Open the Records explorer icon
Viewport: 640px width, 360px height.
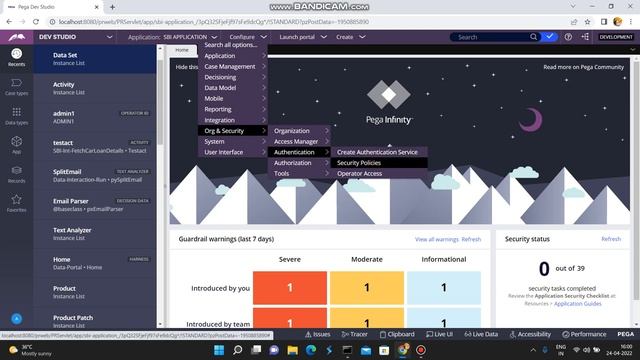(16, 174)
